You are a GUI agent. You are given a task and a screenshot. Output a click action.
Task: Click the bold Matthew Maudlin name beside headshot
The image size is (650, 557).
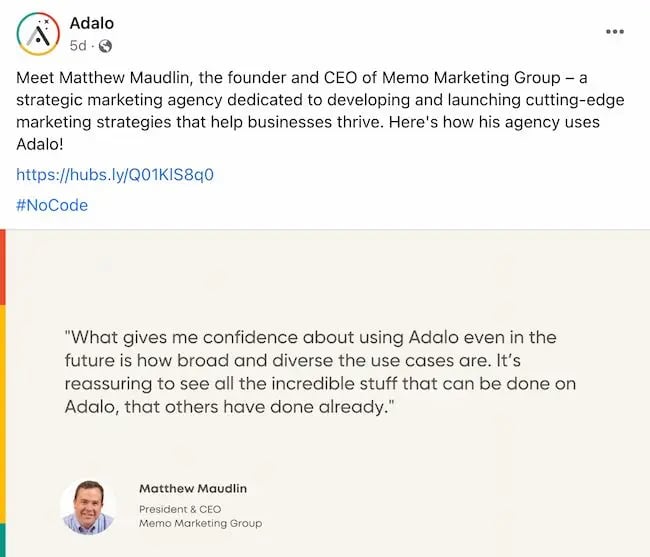pos(193,489)
